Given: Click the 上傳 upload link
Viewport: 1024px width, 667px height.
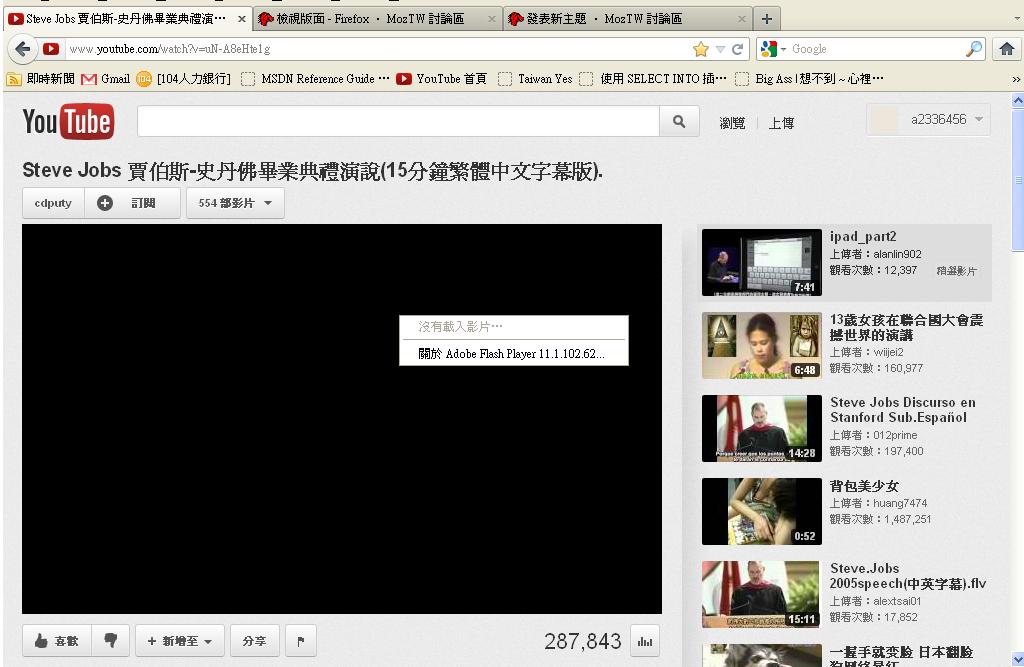Looking at the screenshot, I should click(x=781, y=123).
